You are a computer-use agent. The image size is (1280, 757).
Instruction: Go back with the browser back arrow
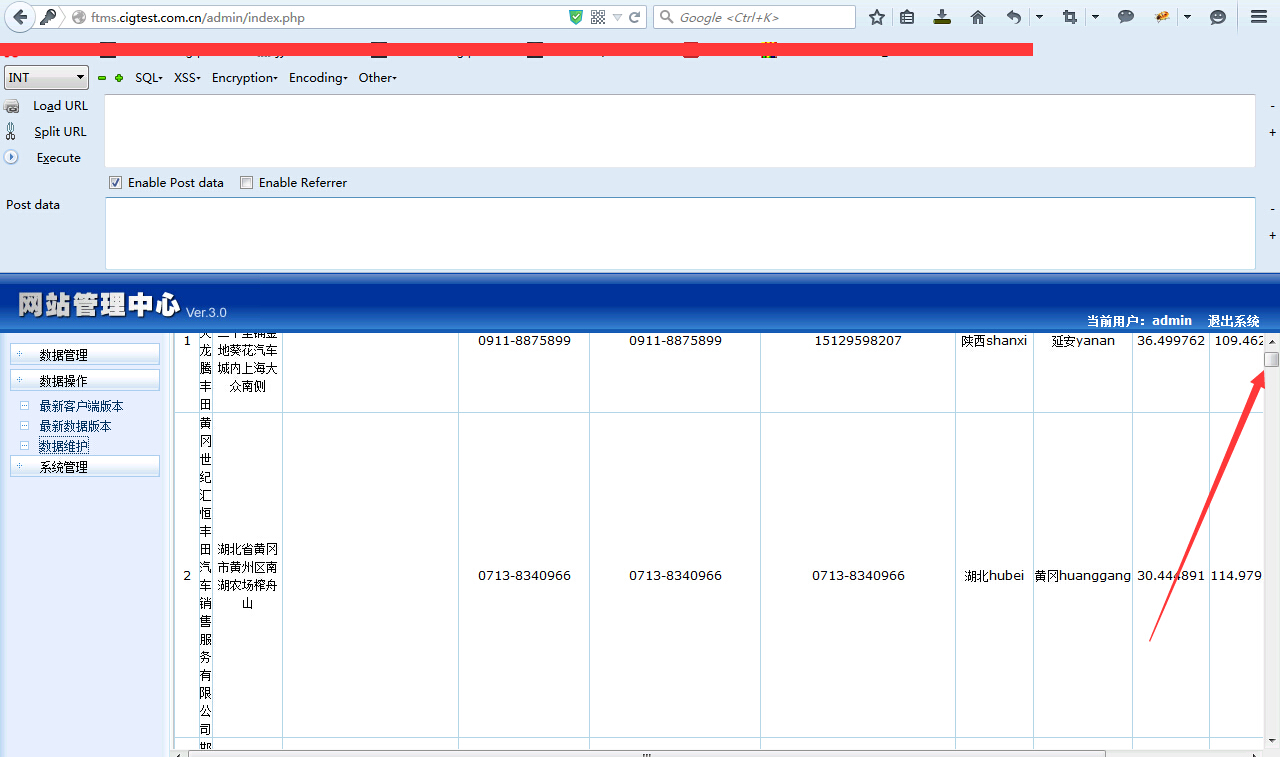(x=20, y=17)
